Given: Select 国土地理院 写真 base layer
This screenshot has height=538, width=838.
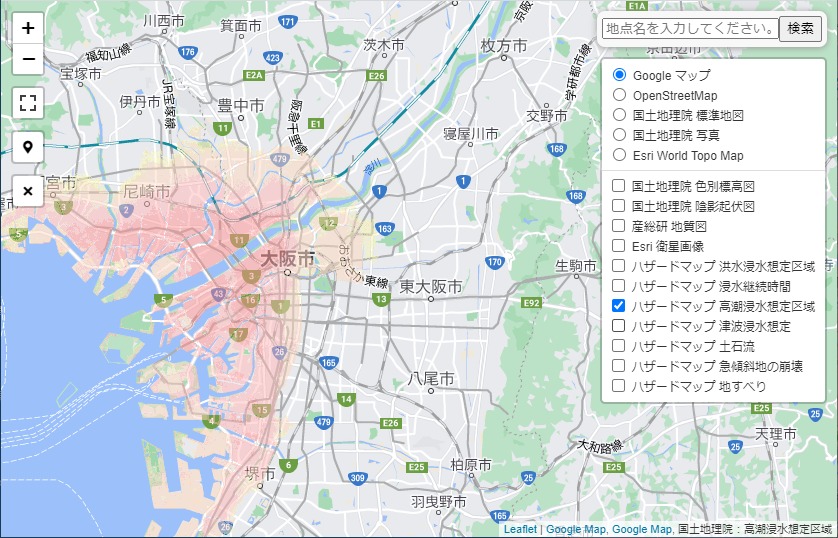Looking at the screenshot, I should pyautogui.click(x=619, y=135).
